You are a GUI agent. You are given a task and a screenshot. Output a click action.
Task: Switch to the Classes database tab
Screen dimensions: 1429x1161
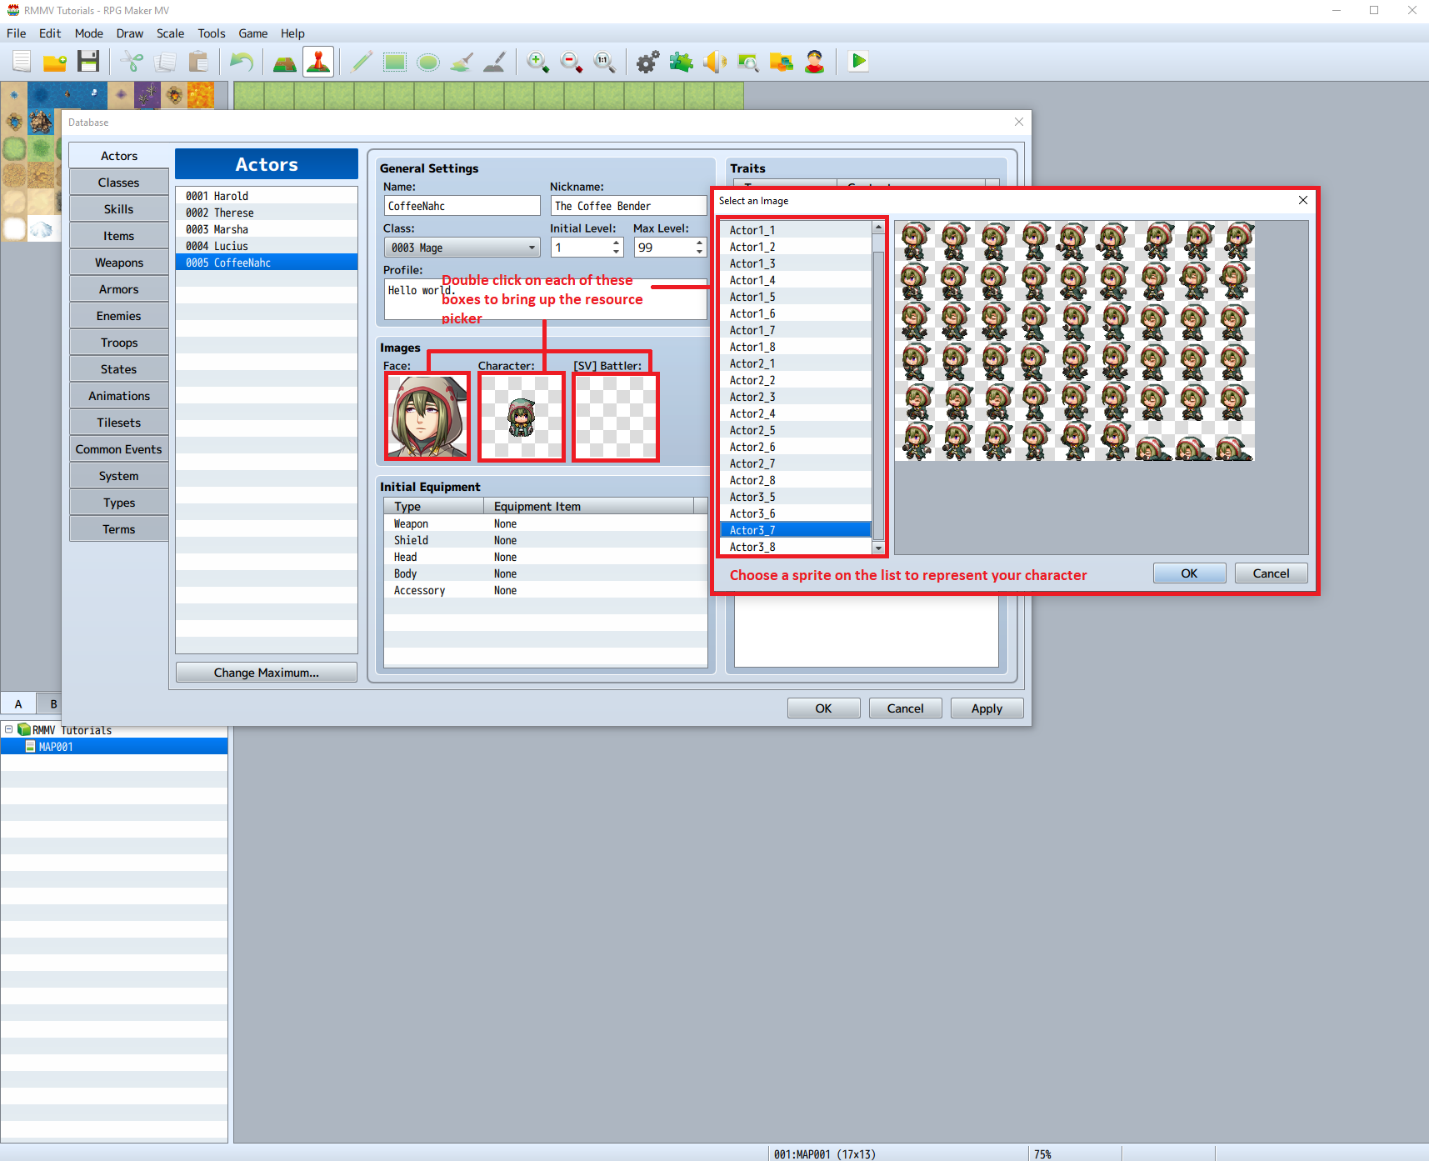pos(119,183)
